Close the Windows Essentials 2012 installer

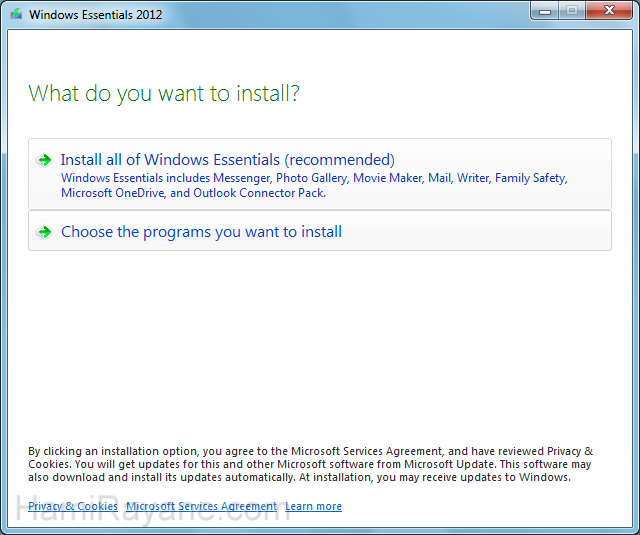pyautogui.click(x=609, y=11)
